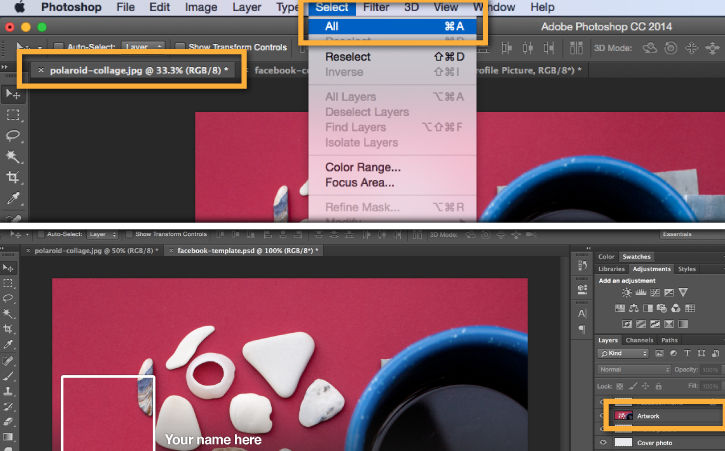Screen dimensions: 725x451
Task: Choose Reselect from the Select menu
Action: 392,57
